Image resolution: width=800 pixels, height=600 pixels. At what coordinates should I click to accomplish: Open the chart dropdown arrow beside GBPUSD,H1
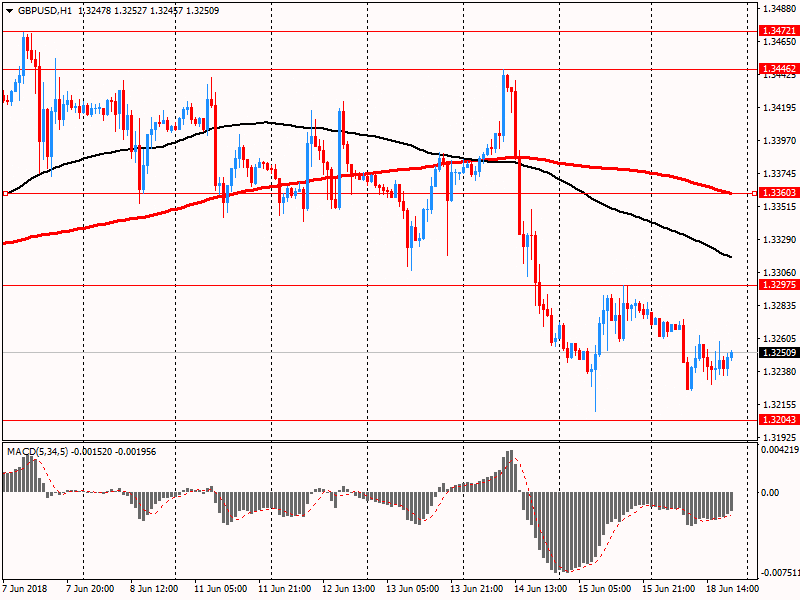[x=9, y=11]
